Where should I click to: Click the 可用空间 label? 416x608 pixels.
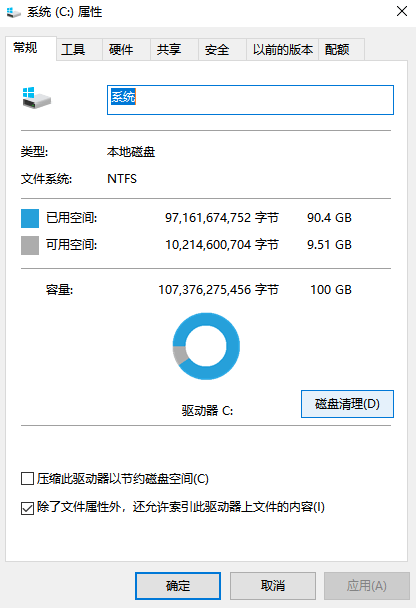tap(71, 245)
